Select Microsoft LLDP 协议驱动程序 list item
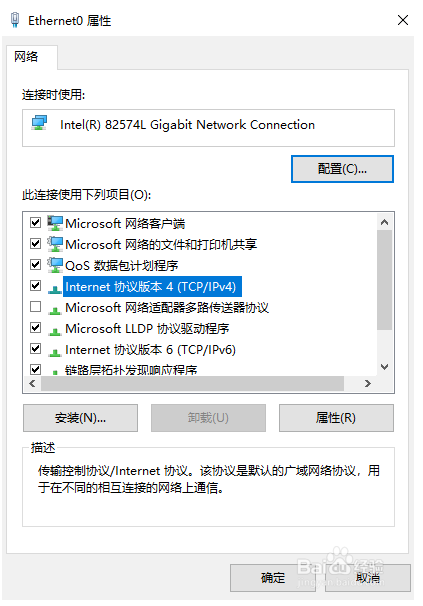 click(147, 329)
